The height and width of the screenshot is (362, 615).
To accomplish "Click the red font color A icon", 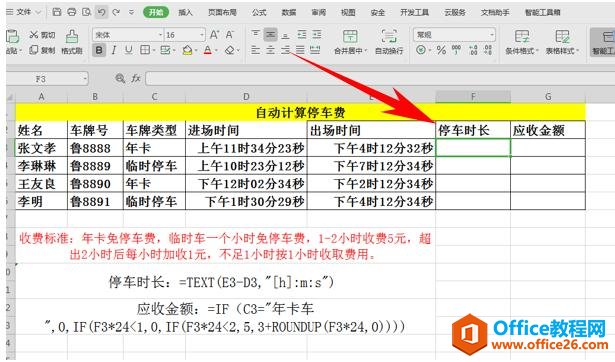I will (208, 50).
